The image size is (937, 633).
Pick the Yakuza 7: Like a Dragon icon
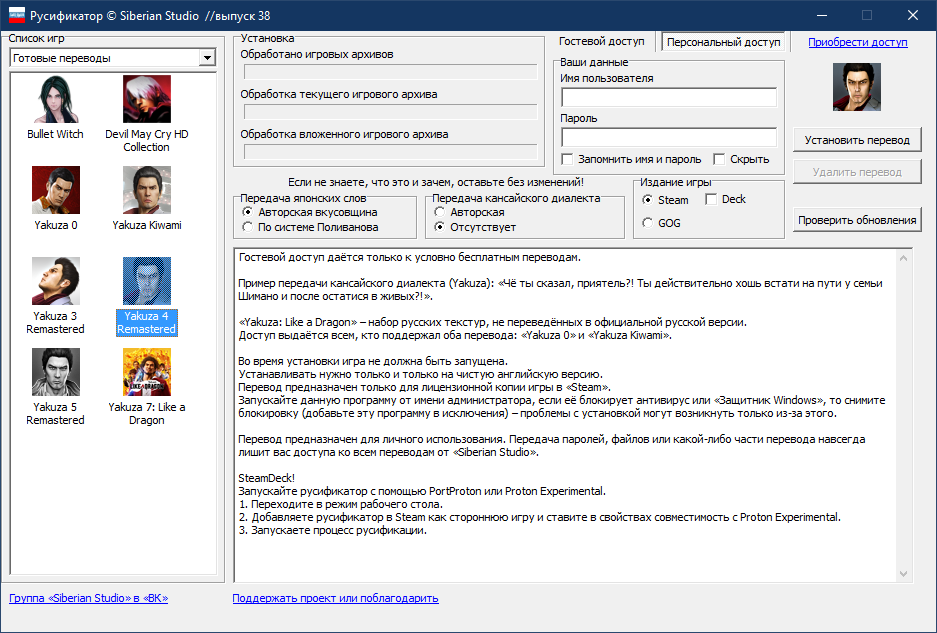click(146, 372)
